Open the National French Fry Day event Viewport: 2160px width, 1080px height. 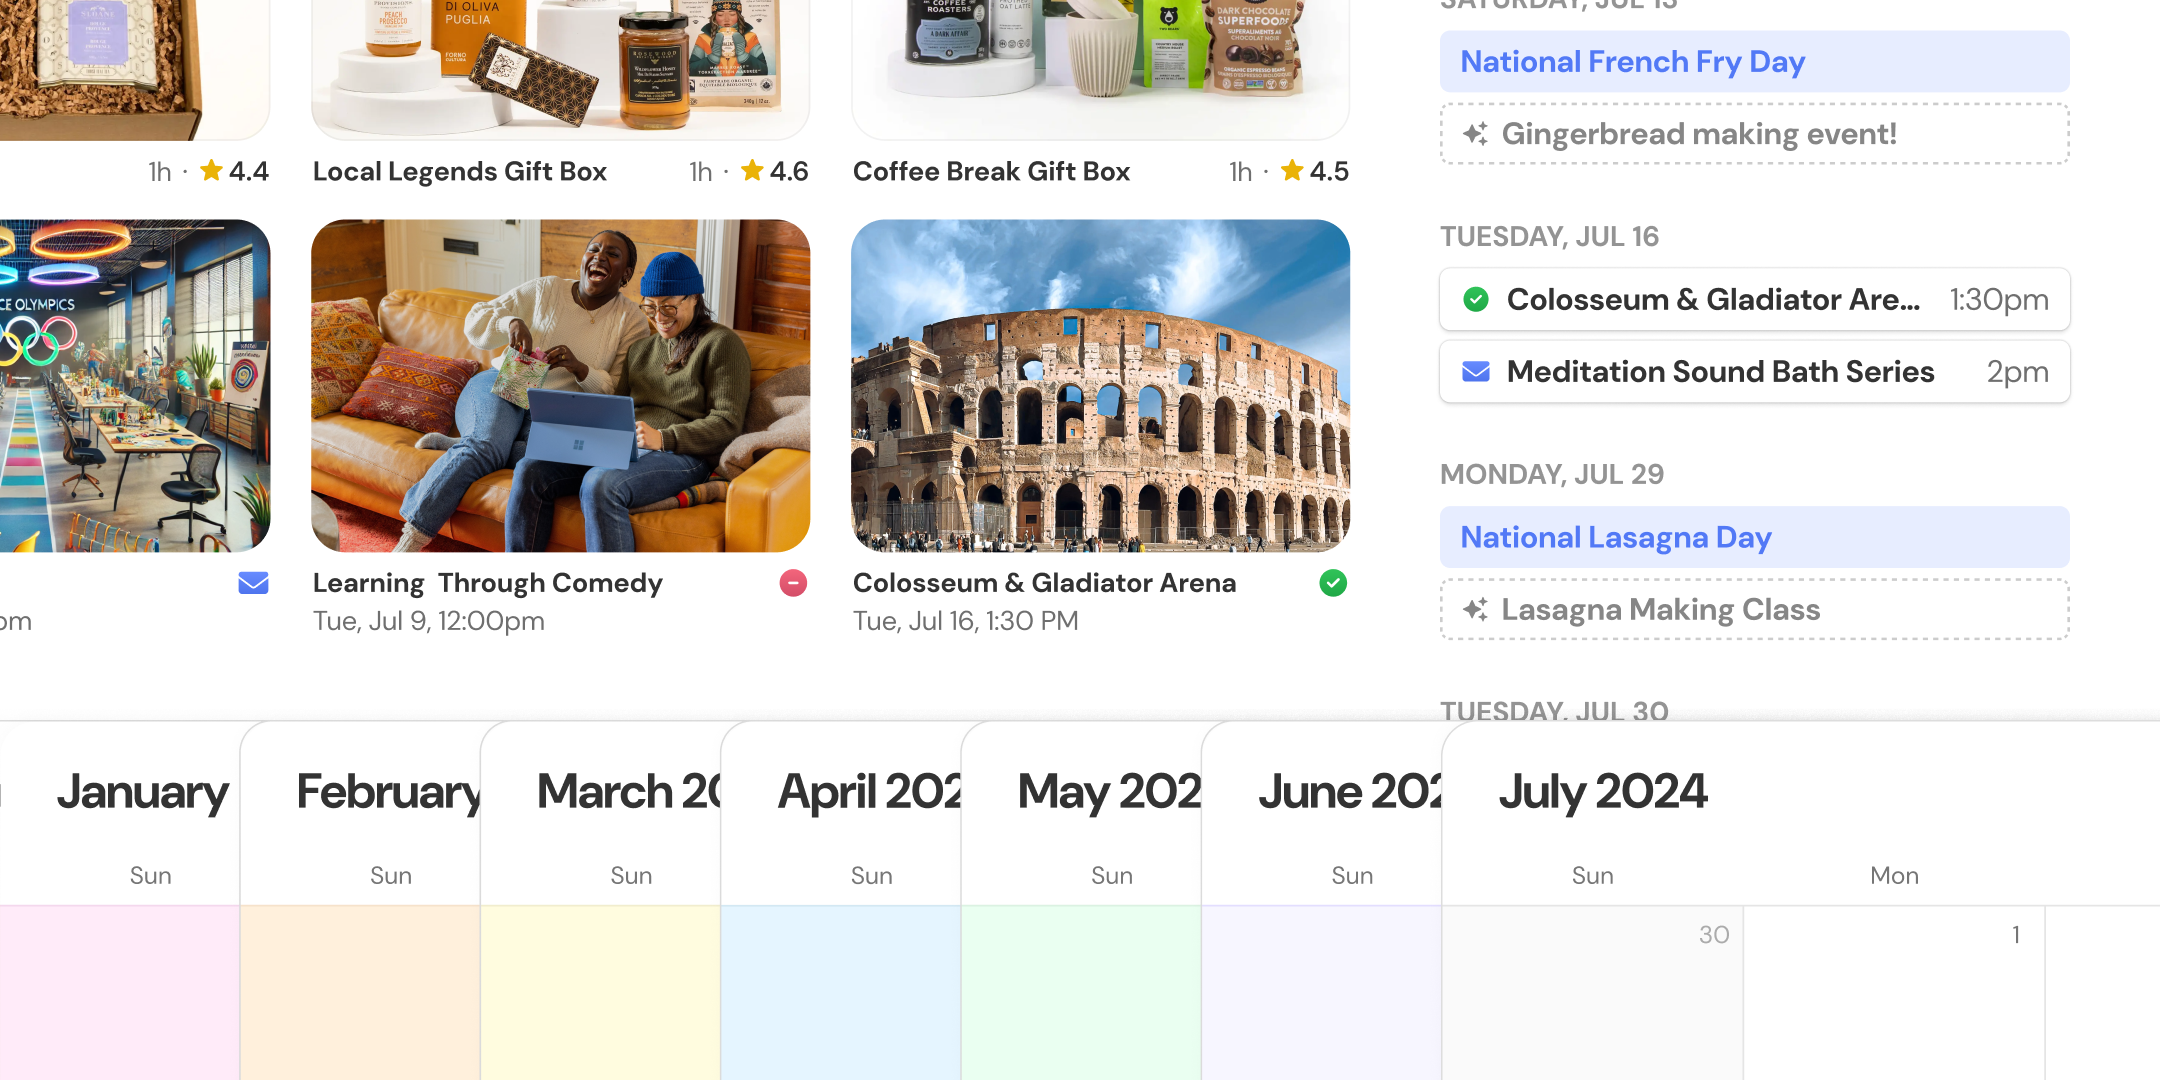1754,62
